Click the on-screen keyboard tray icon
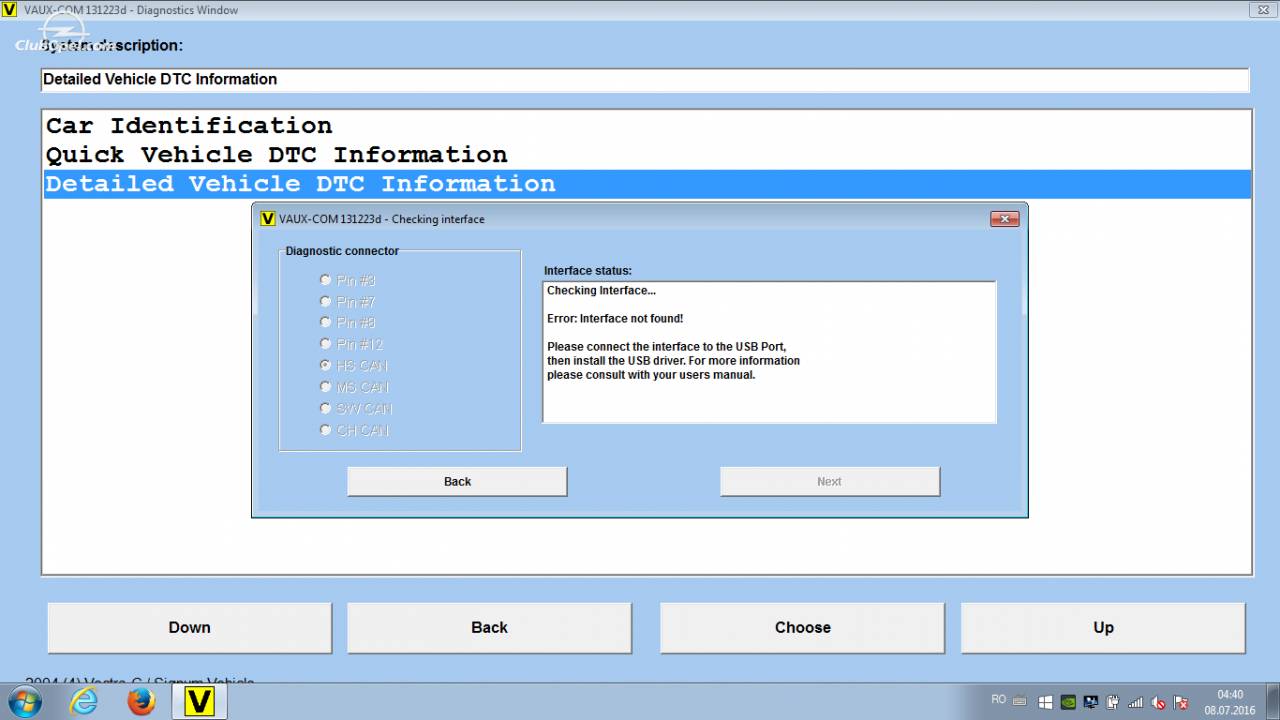The image size is (1280, 720). pyautogui.click(x=1020, y=702)
